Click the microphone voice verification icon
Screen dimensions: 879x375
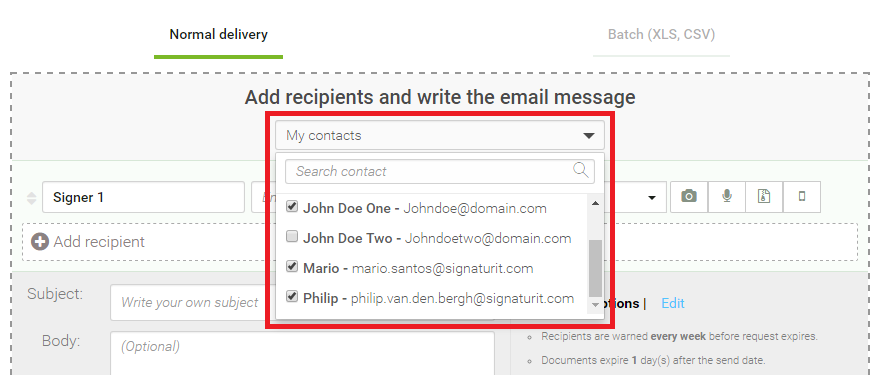pyautogui.click(x=727, y=197)
